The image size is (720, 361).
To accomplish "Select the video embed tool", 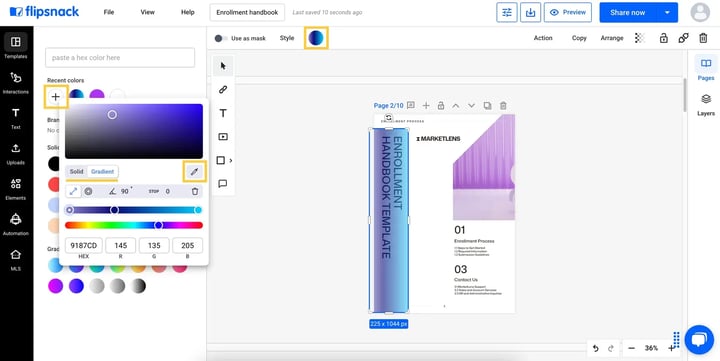I will coord(223,136).
